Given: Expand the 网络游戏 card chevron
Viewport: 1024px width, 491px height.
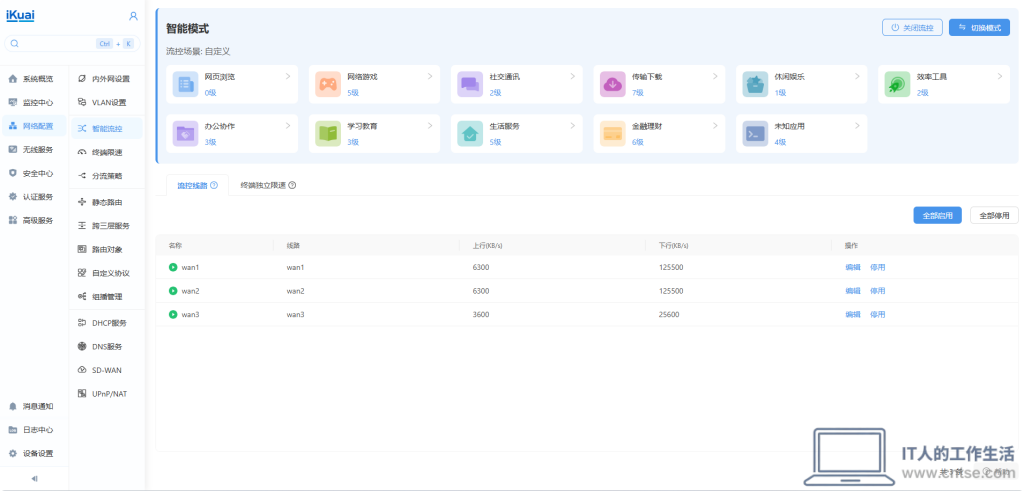Looking at the screenshot, I should pyautogui.click(x=430, y=76).
